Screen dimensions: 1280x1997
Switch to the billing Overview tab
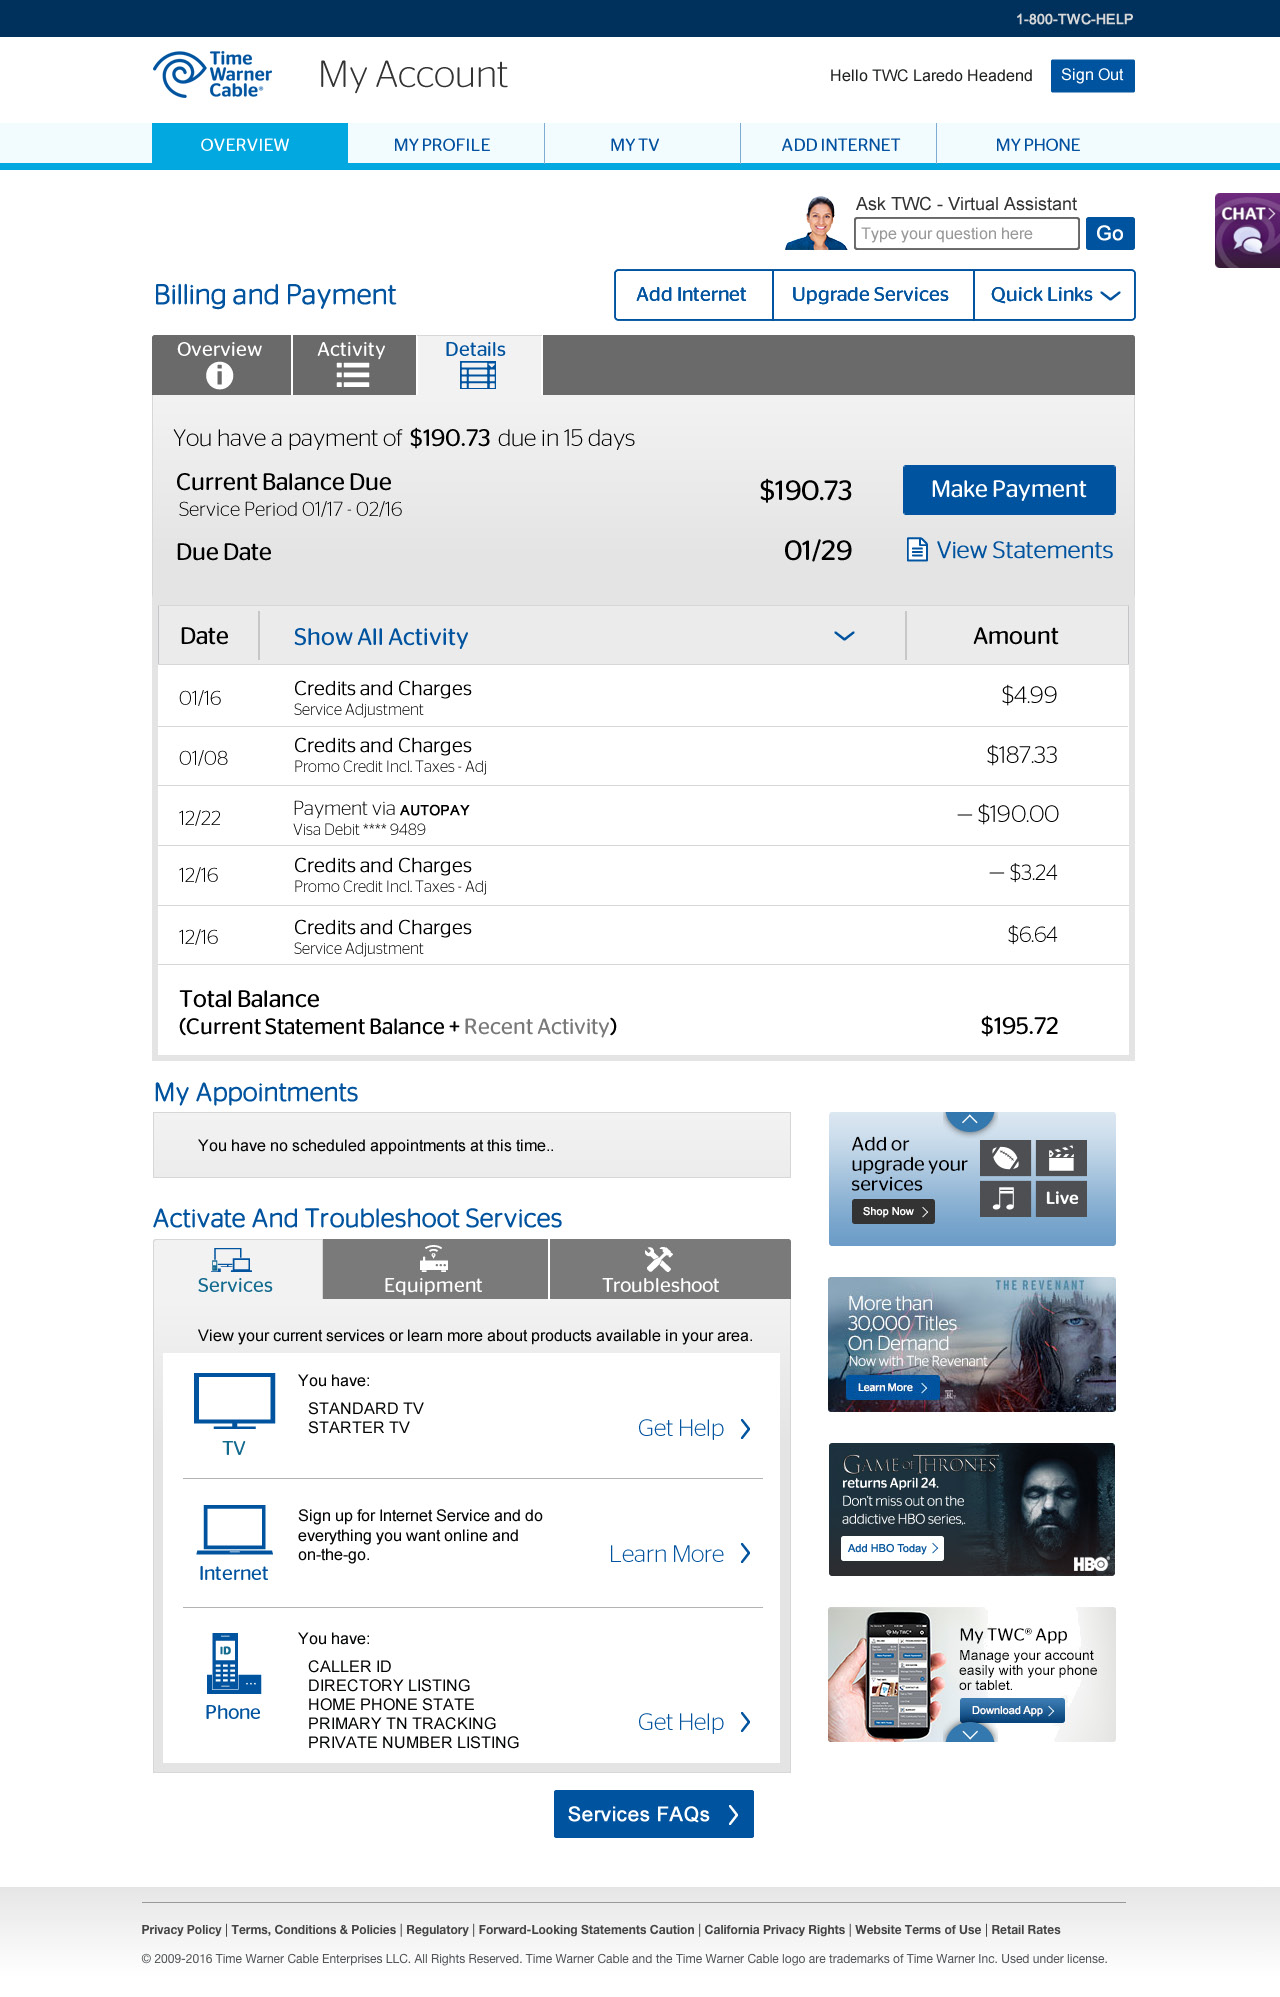(x=221, y=365)
